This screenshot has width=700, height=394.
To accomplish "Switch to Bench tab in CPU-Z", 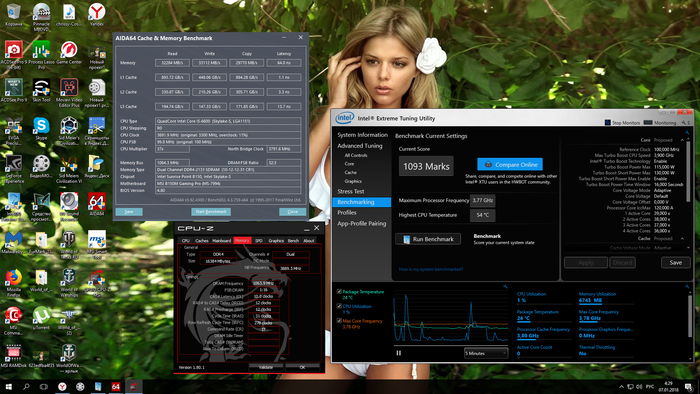I will (x=293, y=241).
